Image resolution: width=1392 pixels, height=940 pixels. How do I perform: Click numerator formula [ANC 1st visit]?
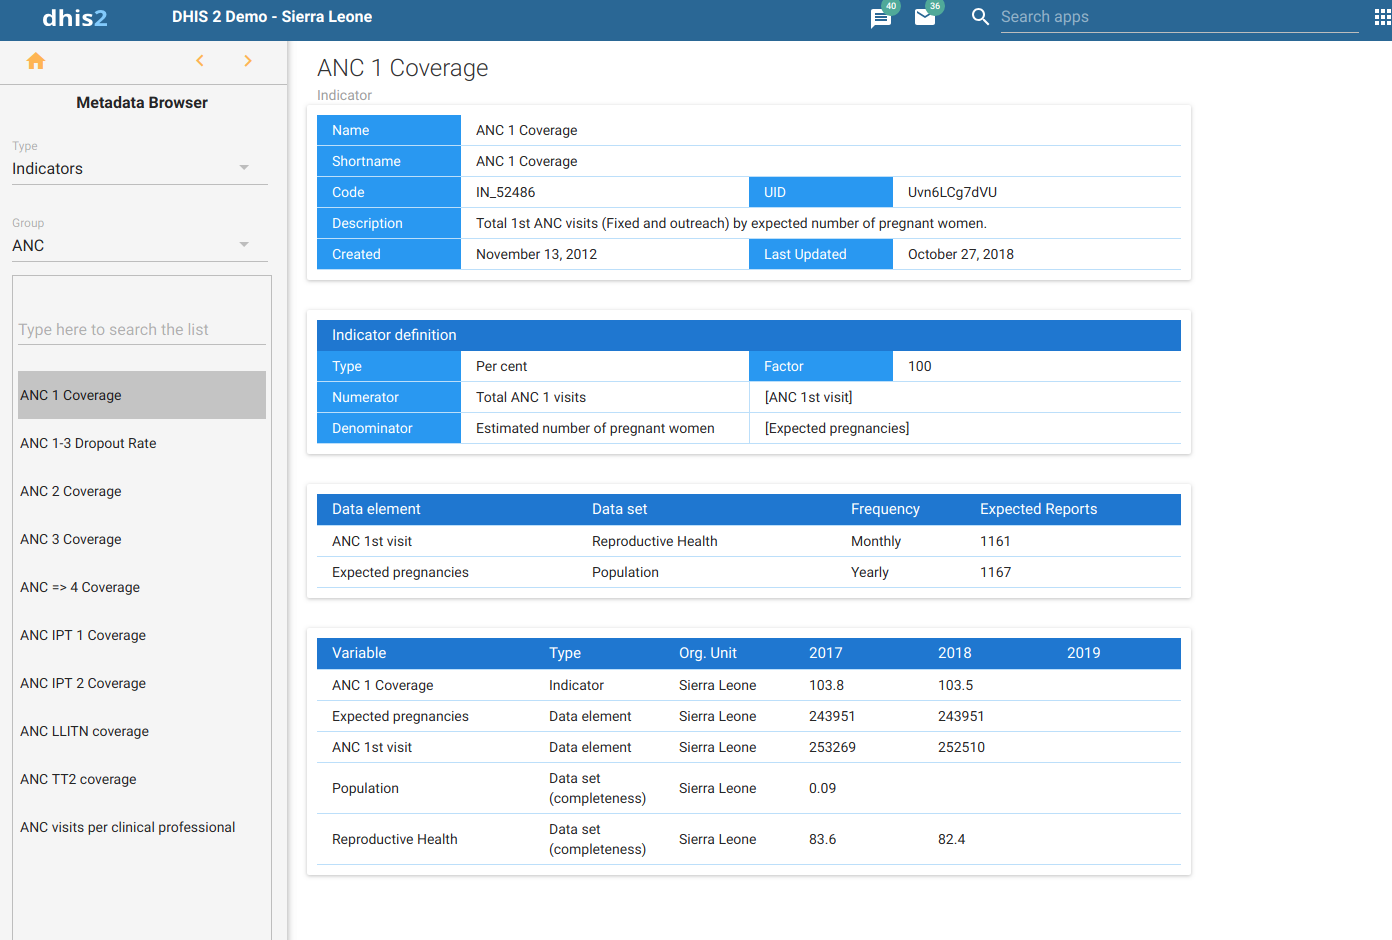click(x=808, y=397)
